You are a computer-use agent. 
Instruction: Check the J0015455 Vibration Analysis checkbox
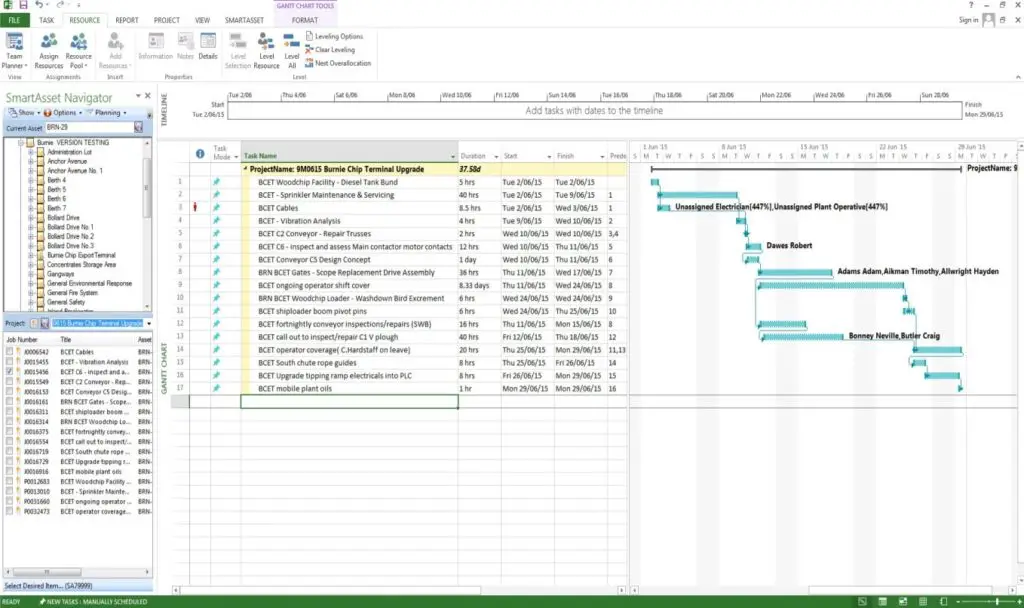coord(9,361)
